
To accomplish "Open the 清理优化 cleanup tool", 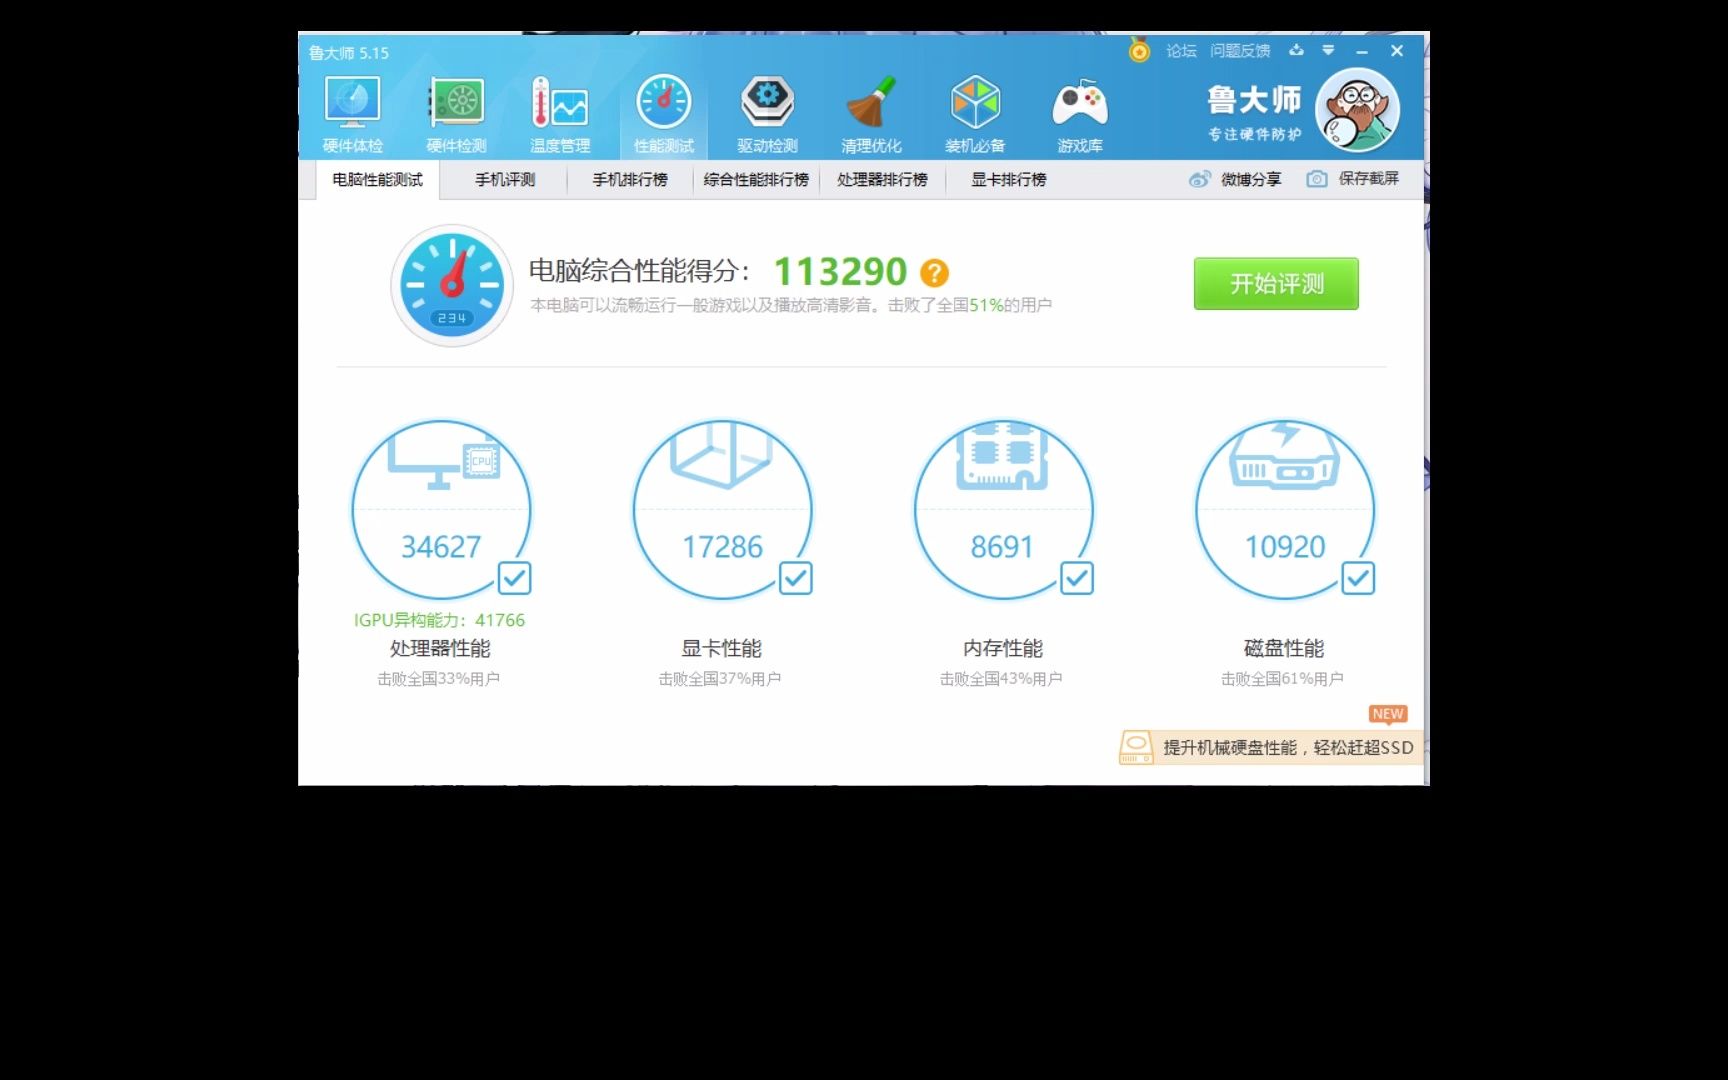I will 872,112.
